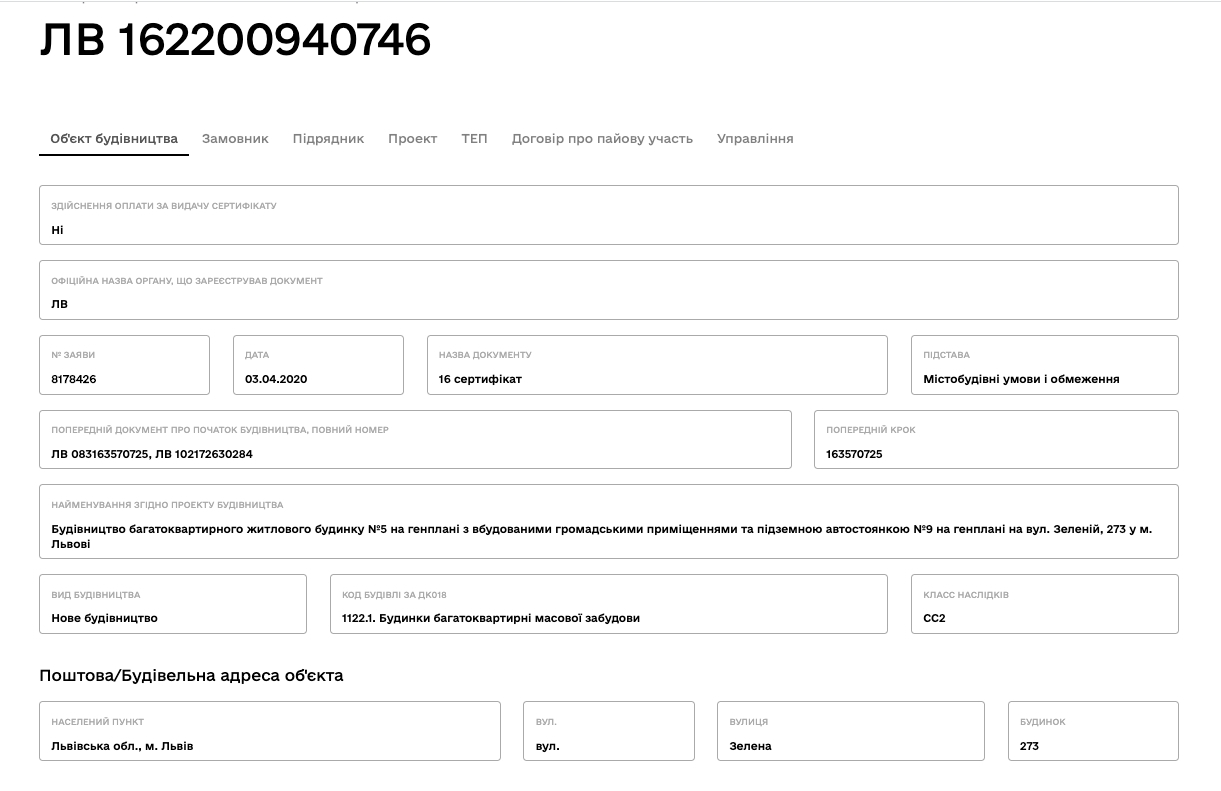Switch to the Проект tab

coord(413,139)
